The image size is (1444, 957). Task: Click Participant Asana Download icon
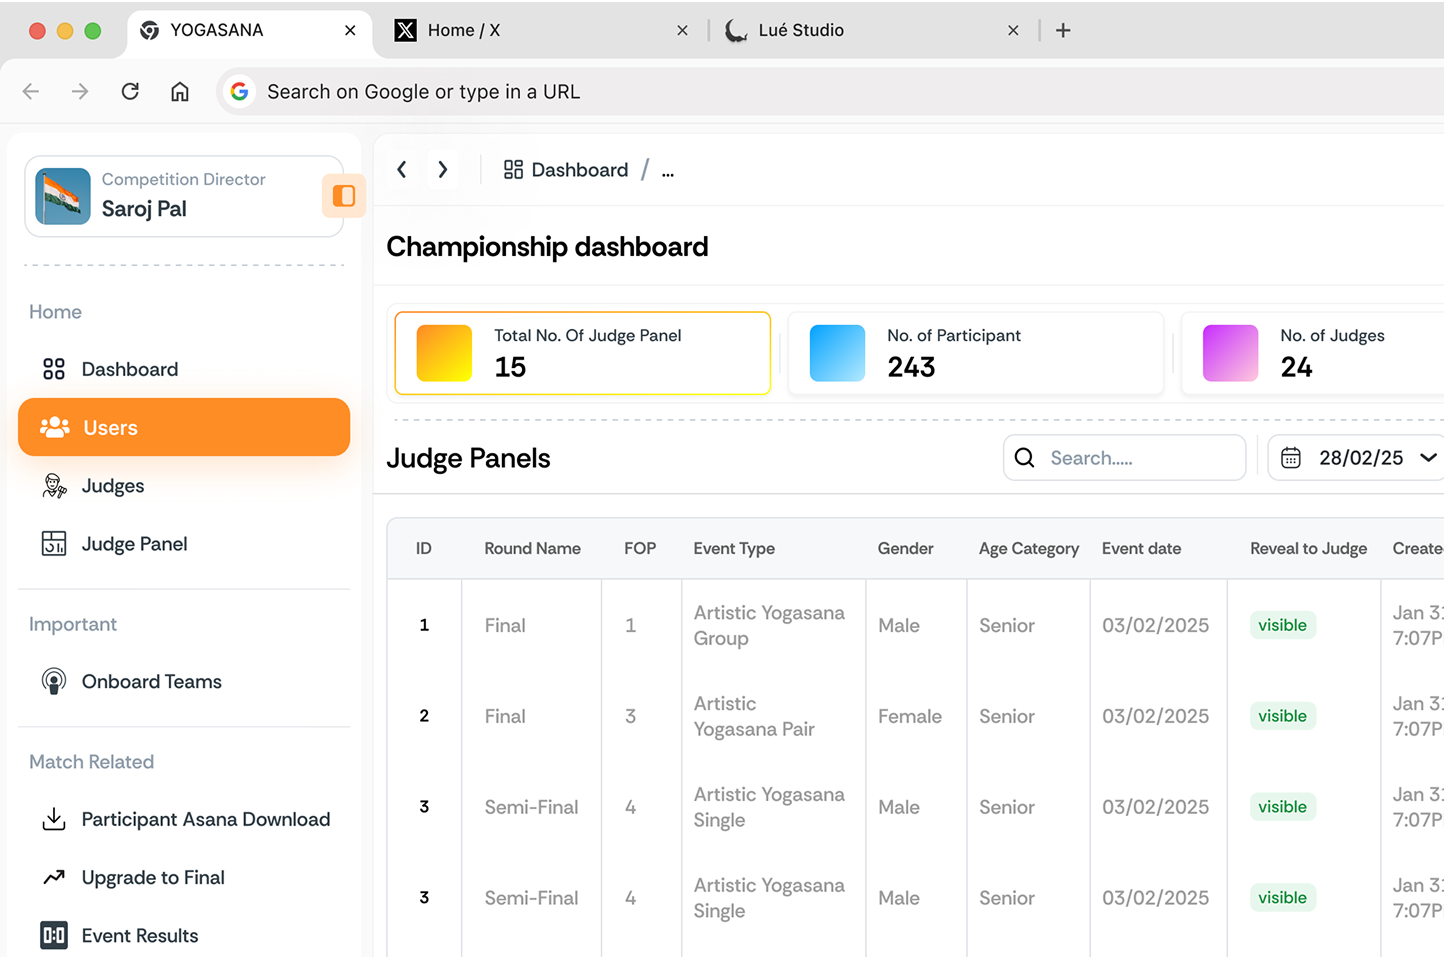point(54,820)
